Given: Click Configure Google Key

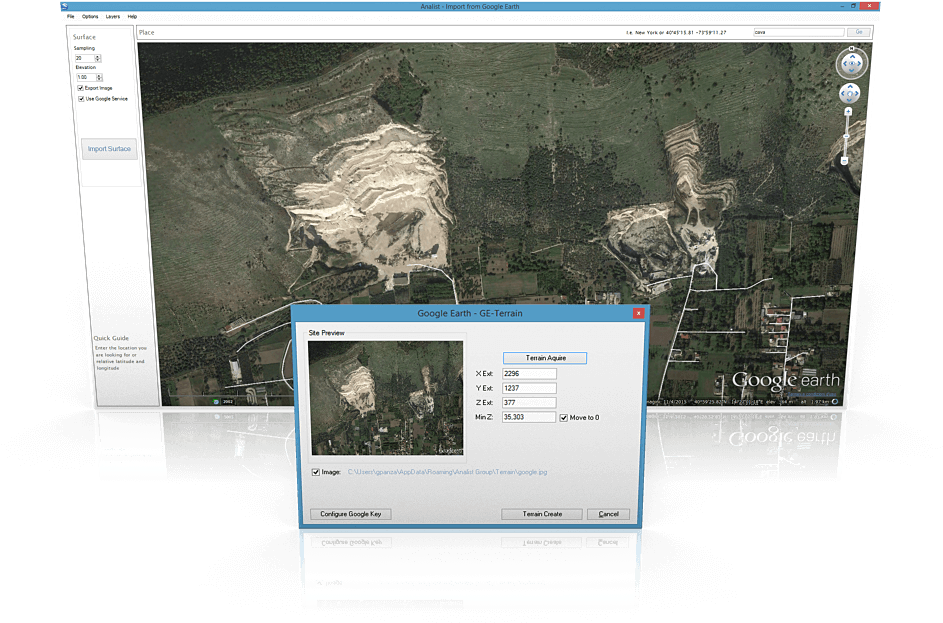Looking at the screenshot, I should click(x=350, y=513).
